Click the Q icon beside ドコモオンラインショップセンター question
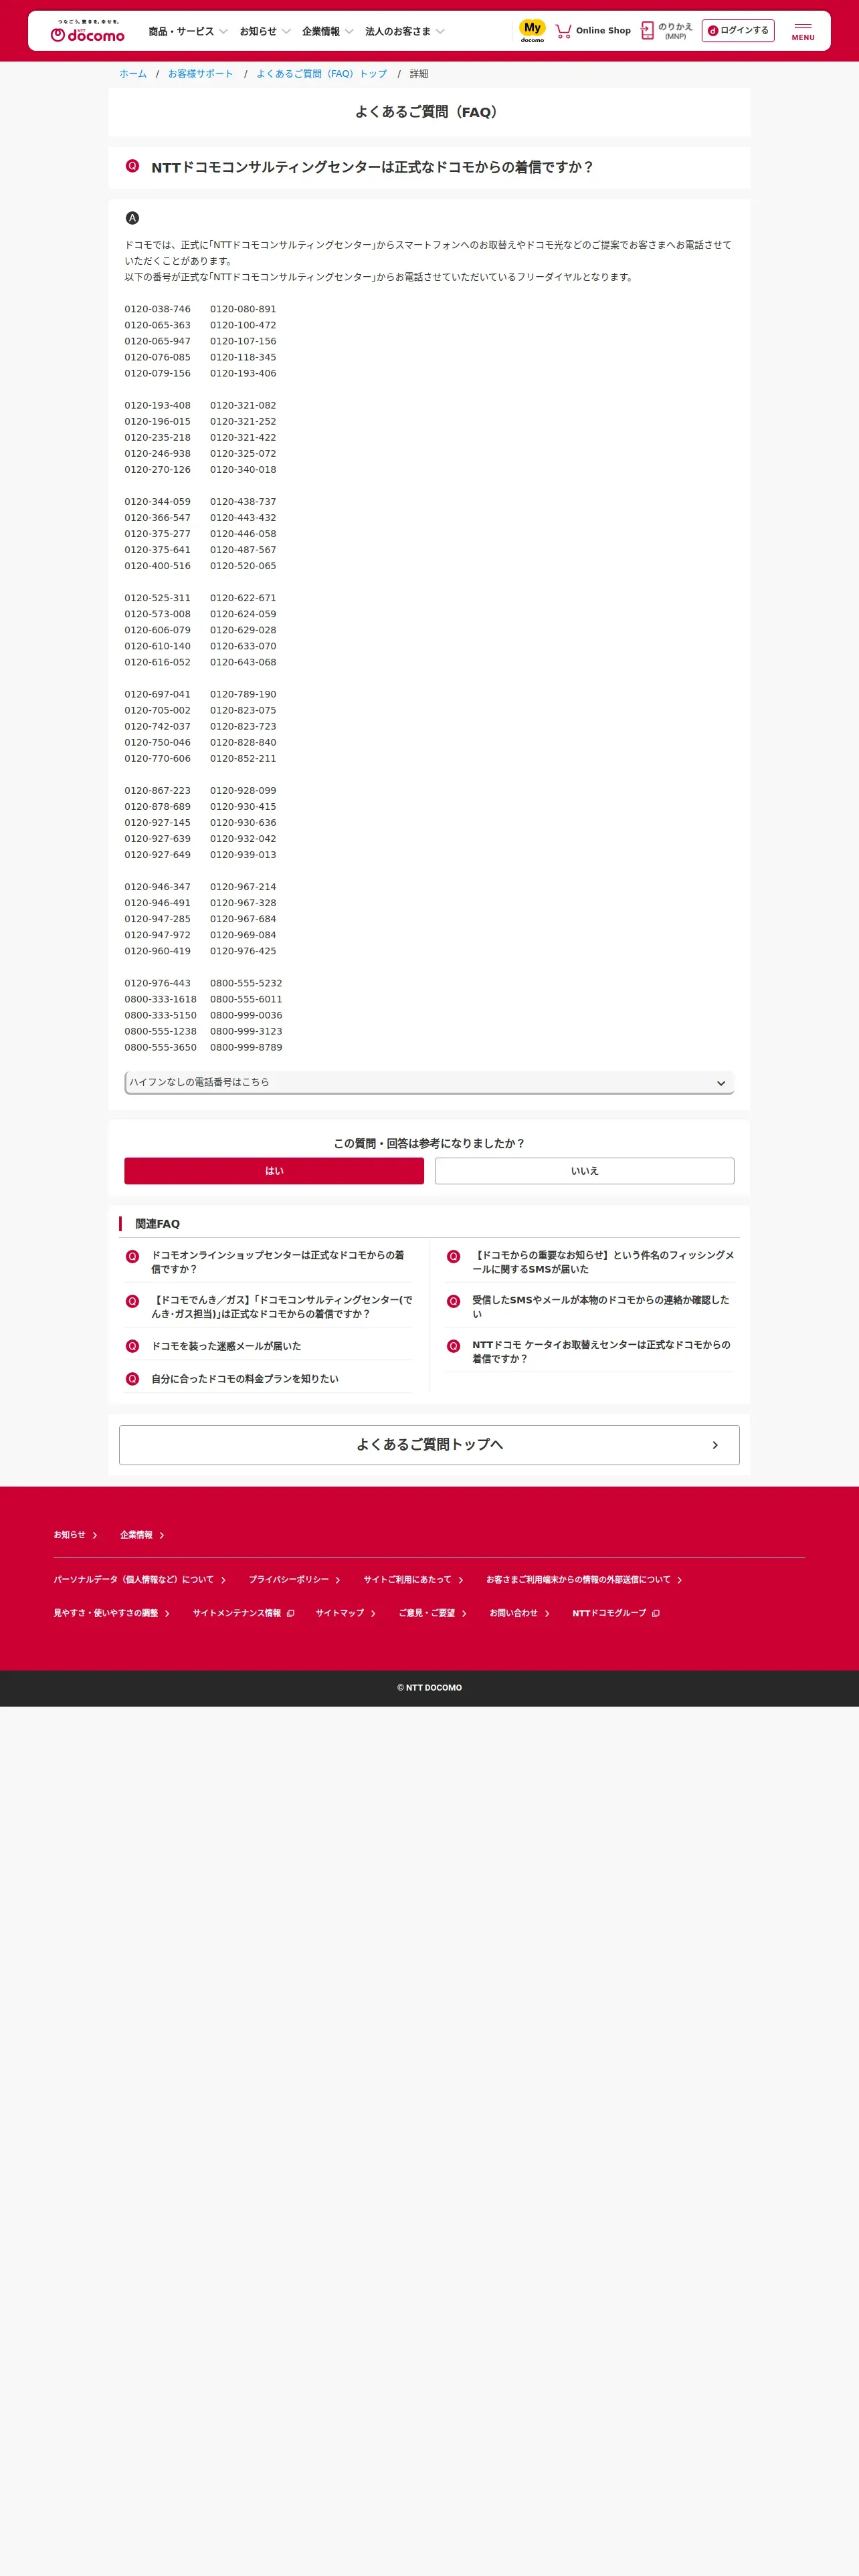The height and width of the screenshot is (2576, 859). point(132,1257)
